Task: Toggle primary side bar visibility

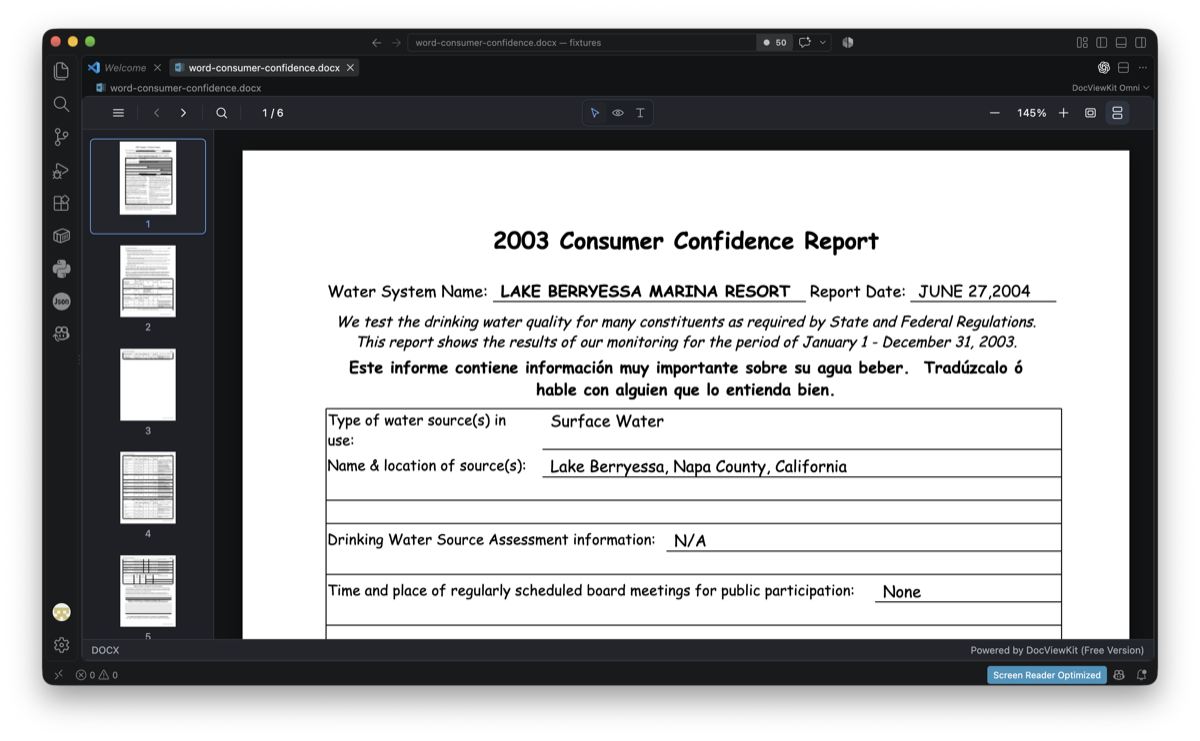Action: point(1102,42)
